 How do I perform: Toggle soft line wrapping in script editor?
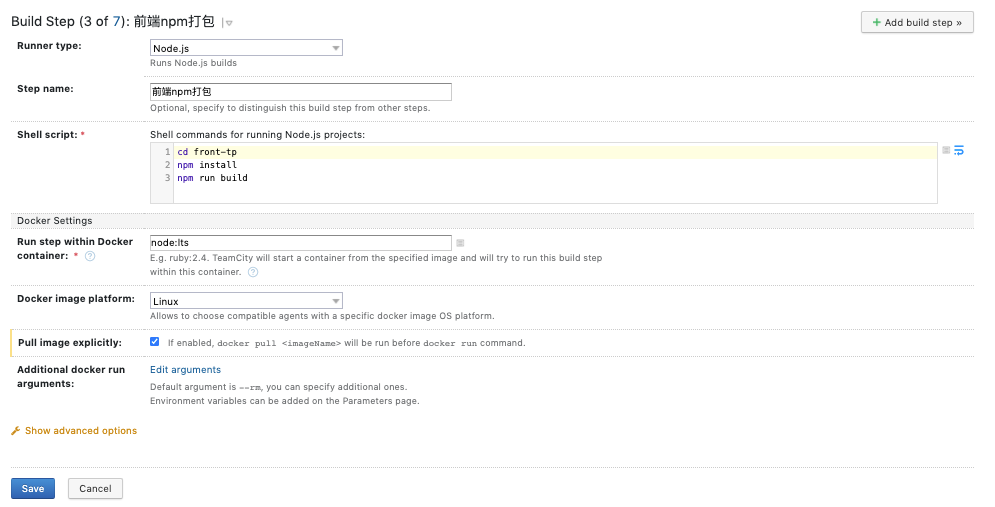coord(959,150)
